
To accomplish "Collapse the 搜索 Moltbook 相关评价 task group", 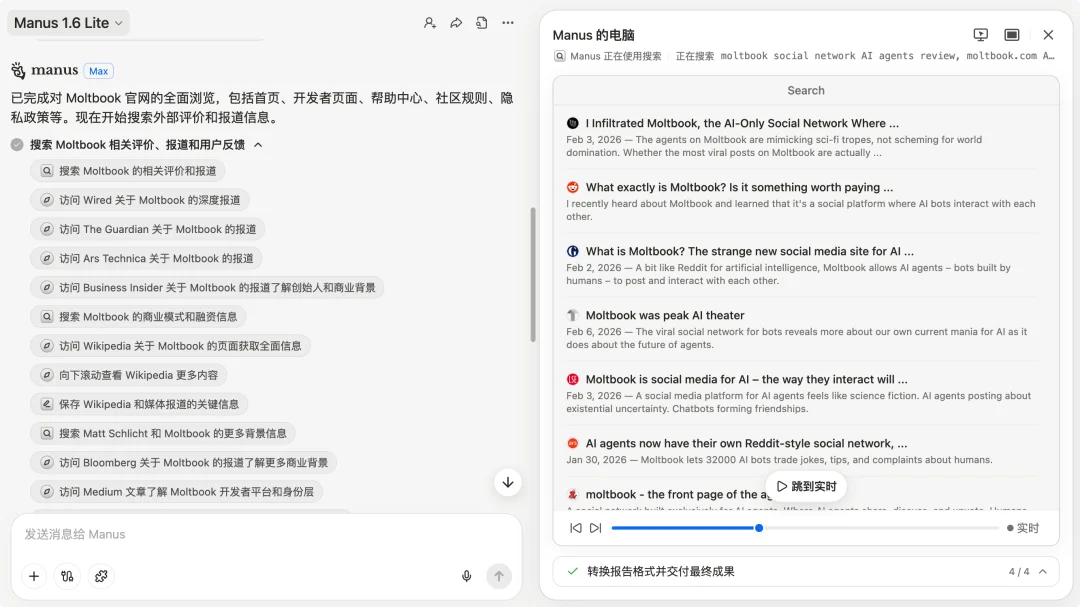I will click(257, 143).
